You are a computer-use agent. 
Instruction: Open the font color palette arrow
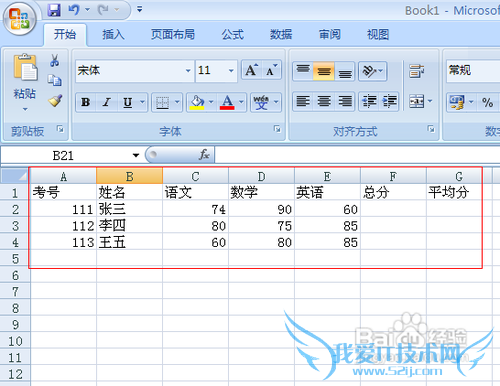click(x=241, y=101)
